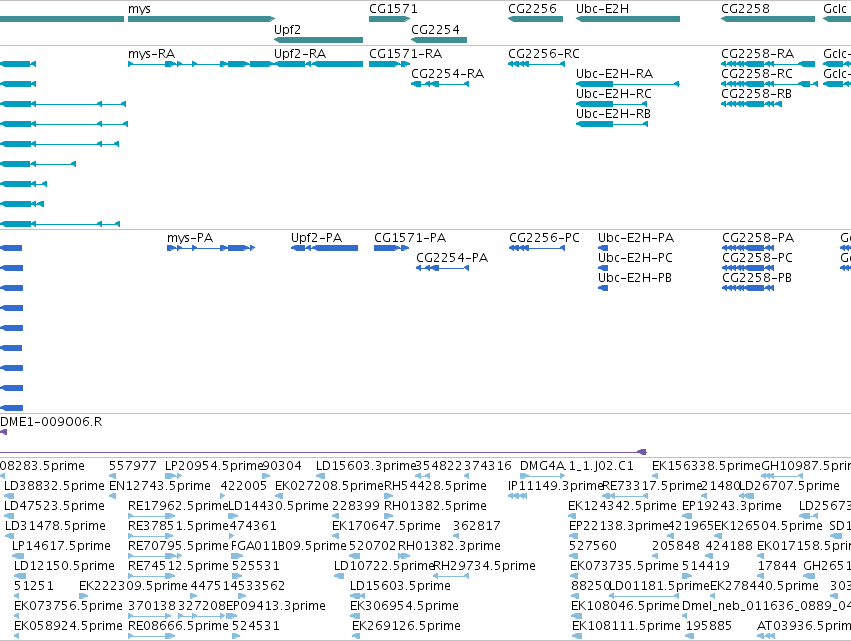Click the Ubc-E2H-PC protein label
The image size is (851, 641).
636,258
